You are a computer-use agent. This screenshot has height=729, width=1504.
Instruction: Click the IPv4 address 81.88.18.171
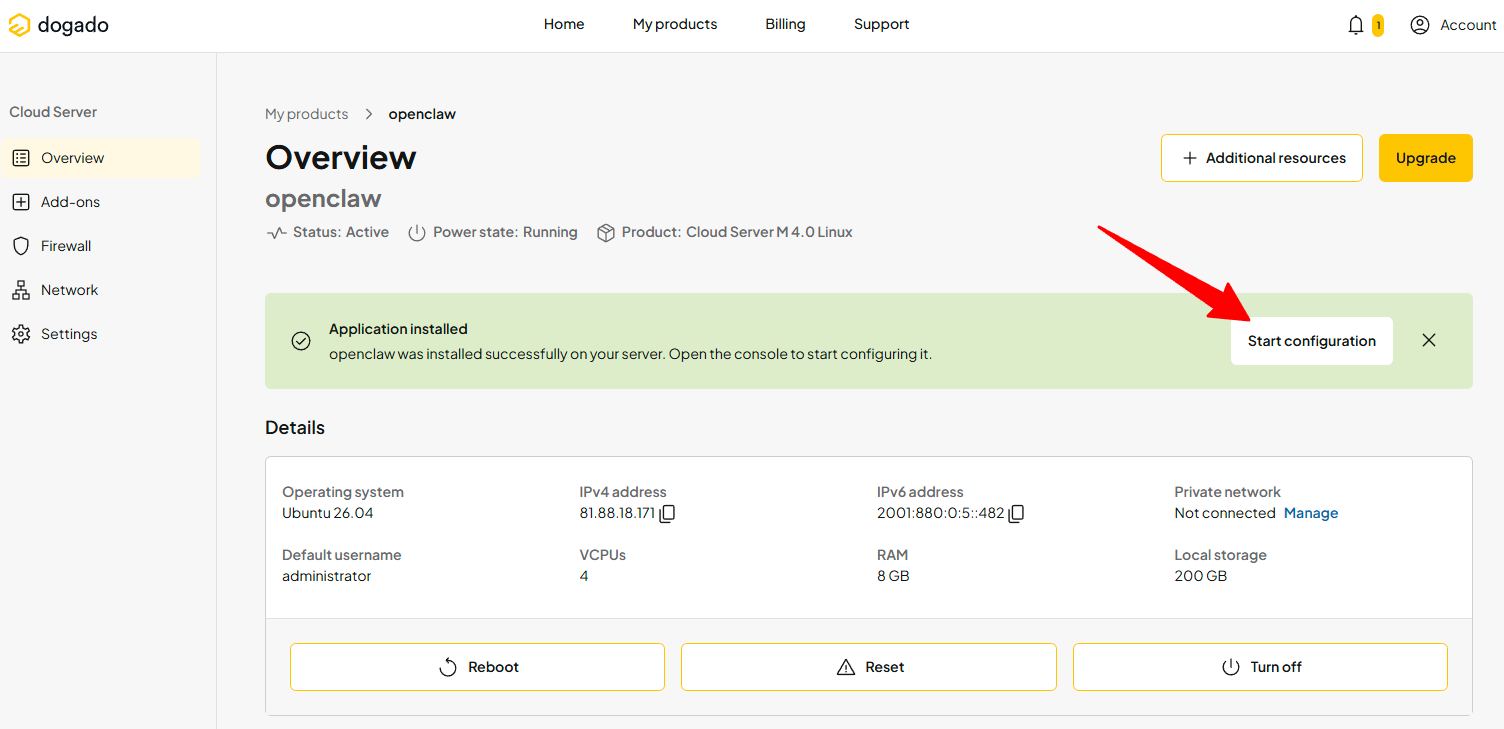pos(617,513)
